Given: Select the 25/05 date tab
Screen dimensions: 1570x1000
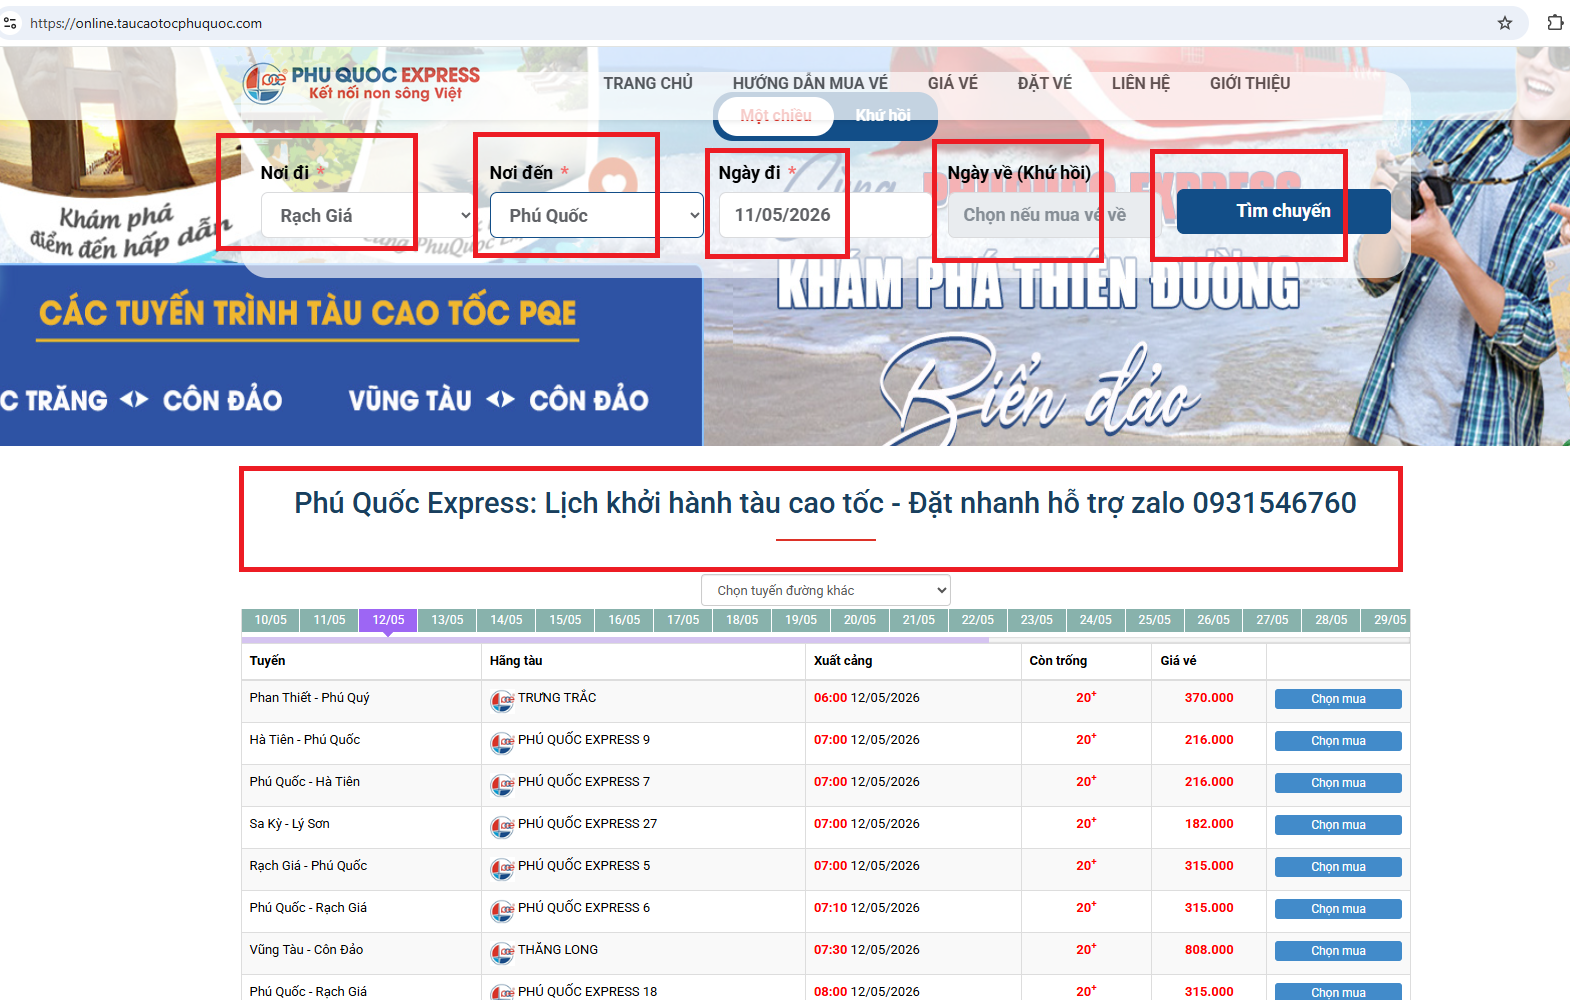Looking at the screenshot, I should 1155,620.
